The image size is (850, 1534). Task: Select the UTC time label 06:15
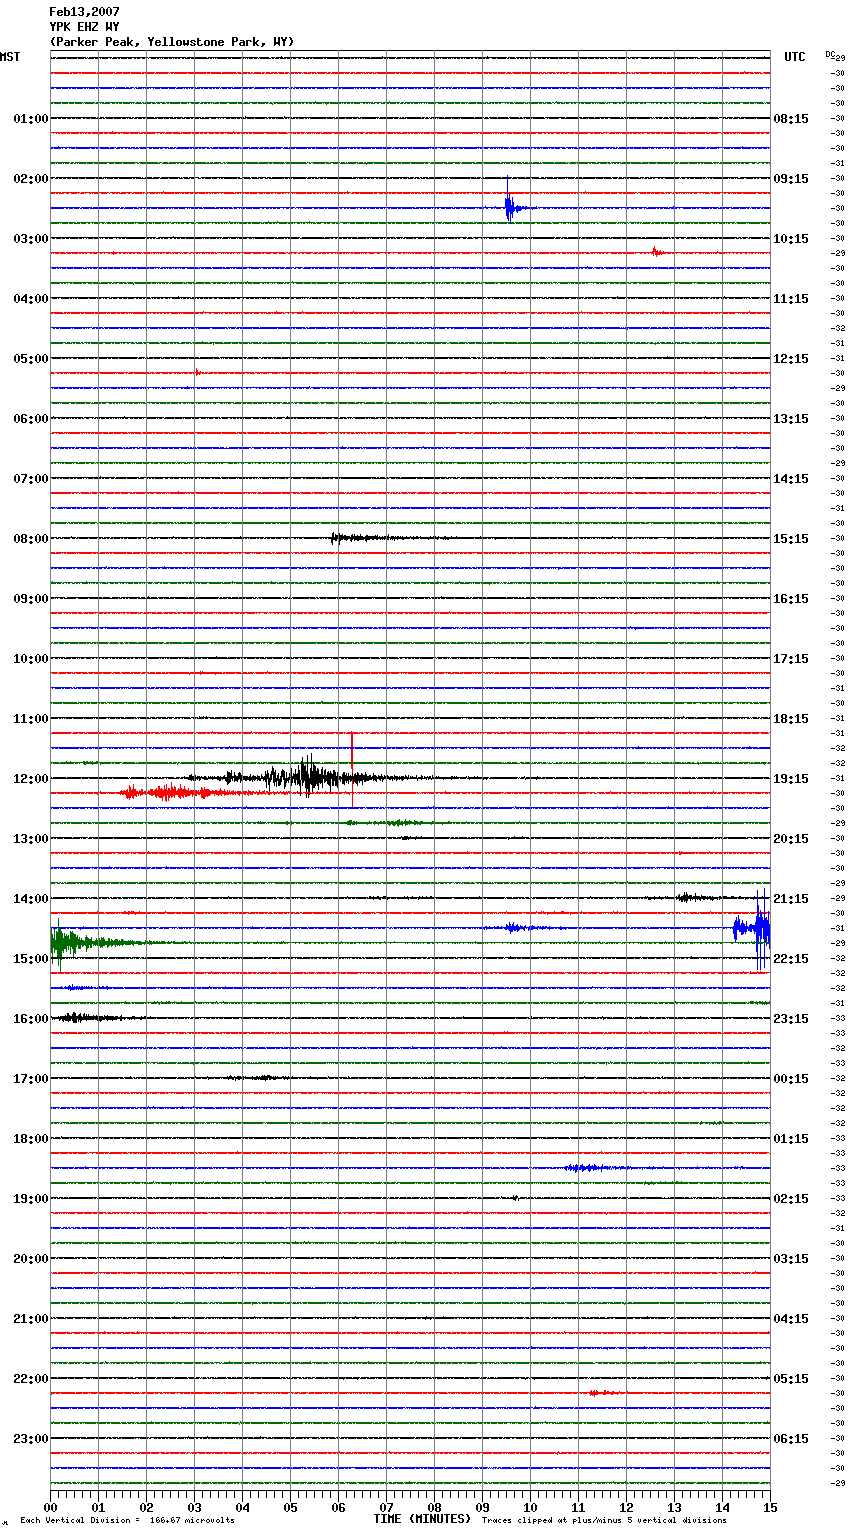(x=791, y=1439)
